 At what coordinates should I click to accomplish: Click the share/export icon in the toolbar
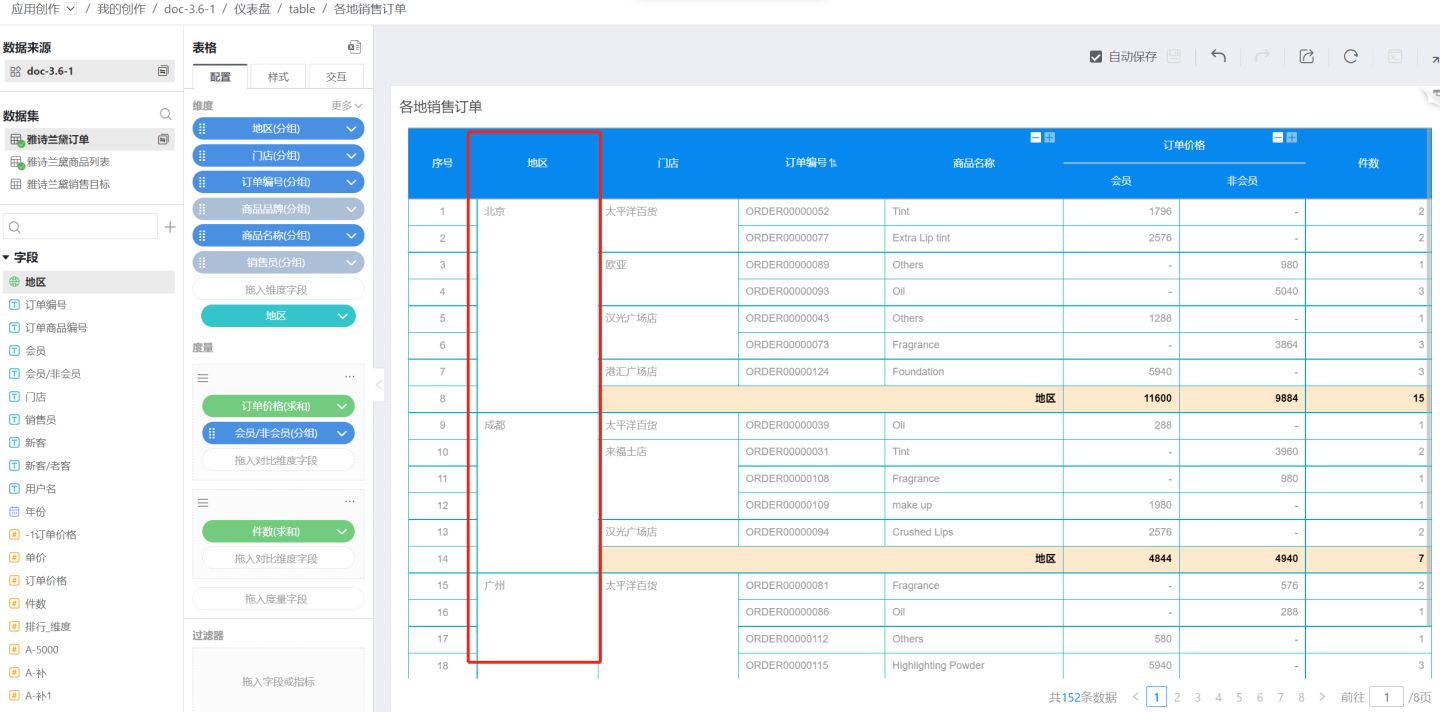point(1306,57)
